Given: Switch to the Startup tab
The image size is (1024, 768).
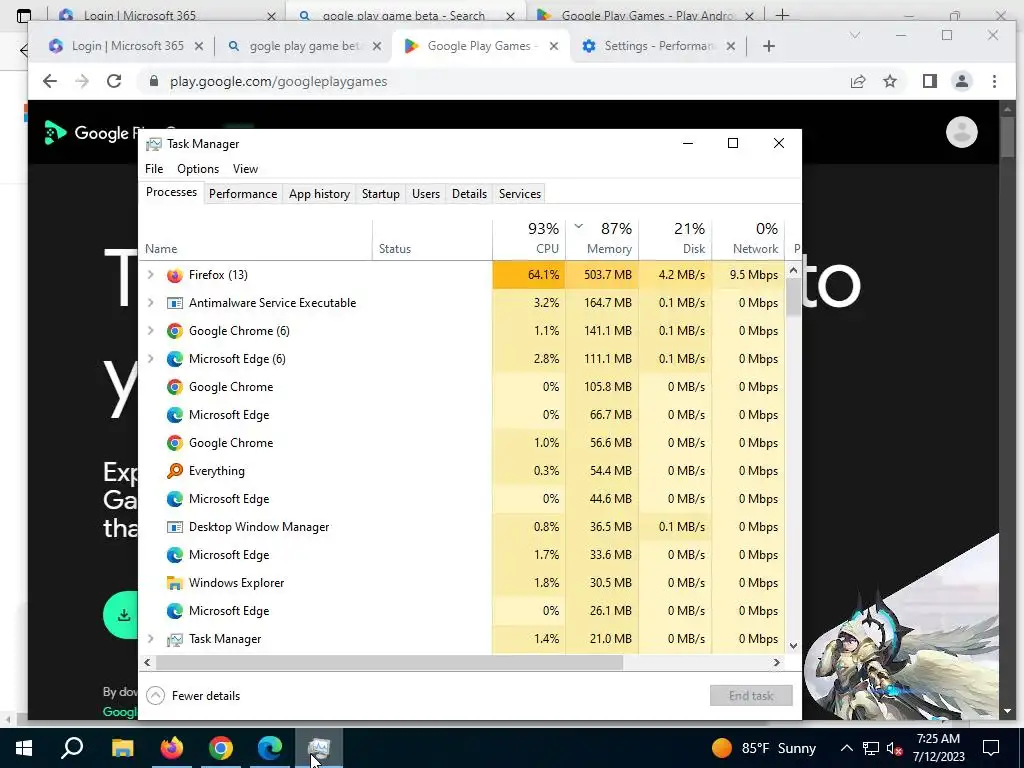Looking at the screenshot, I should pos(381,194).
